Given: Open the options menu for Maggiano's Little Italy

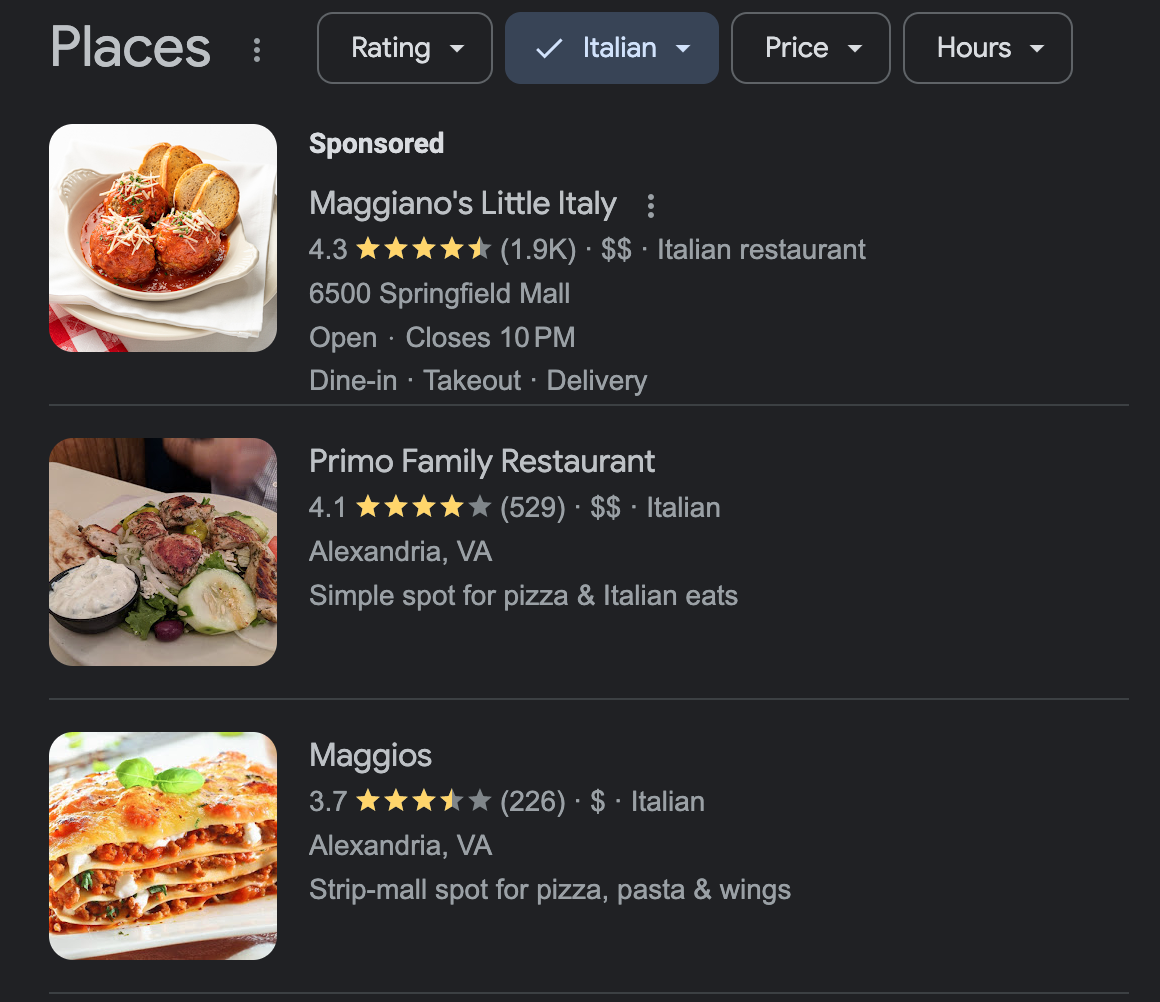Looking at the screenshot, I should tap(650, 205).
